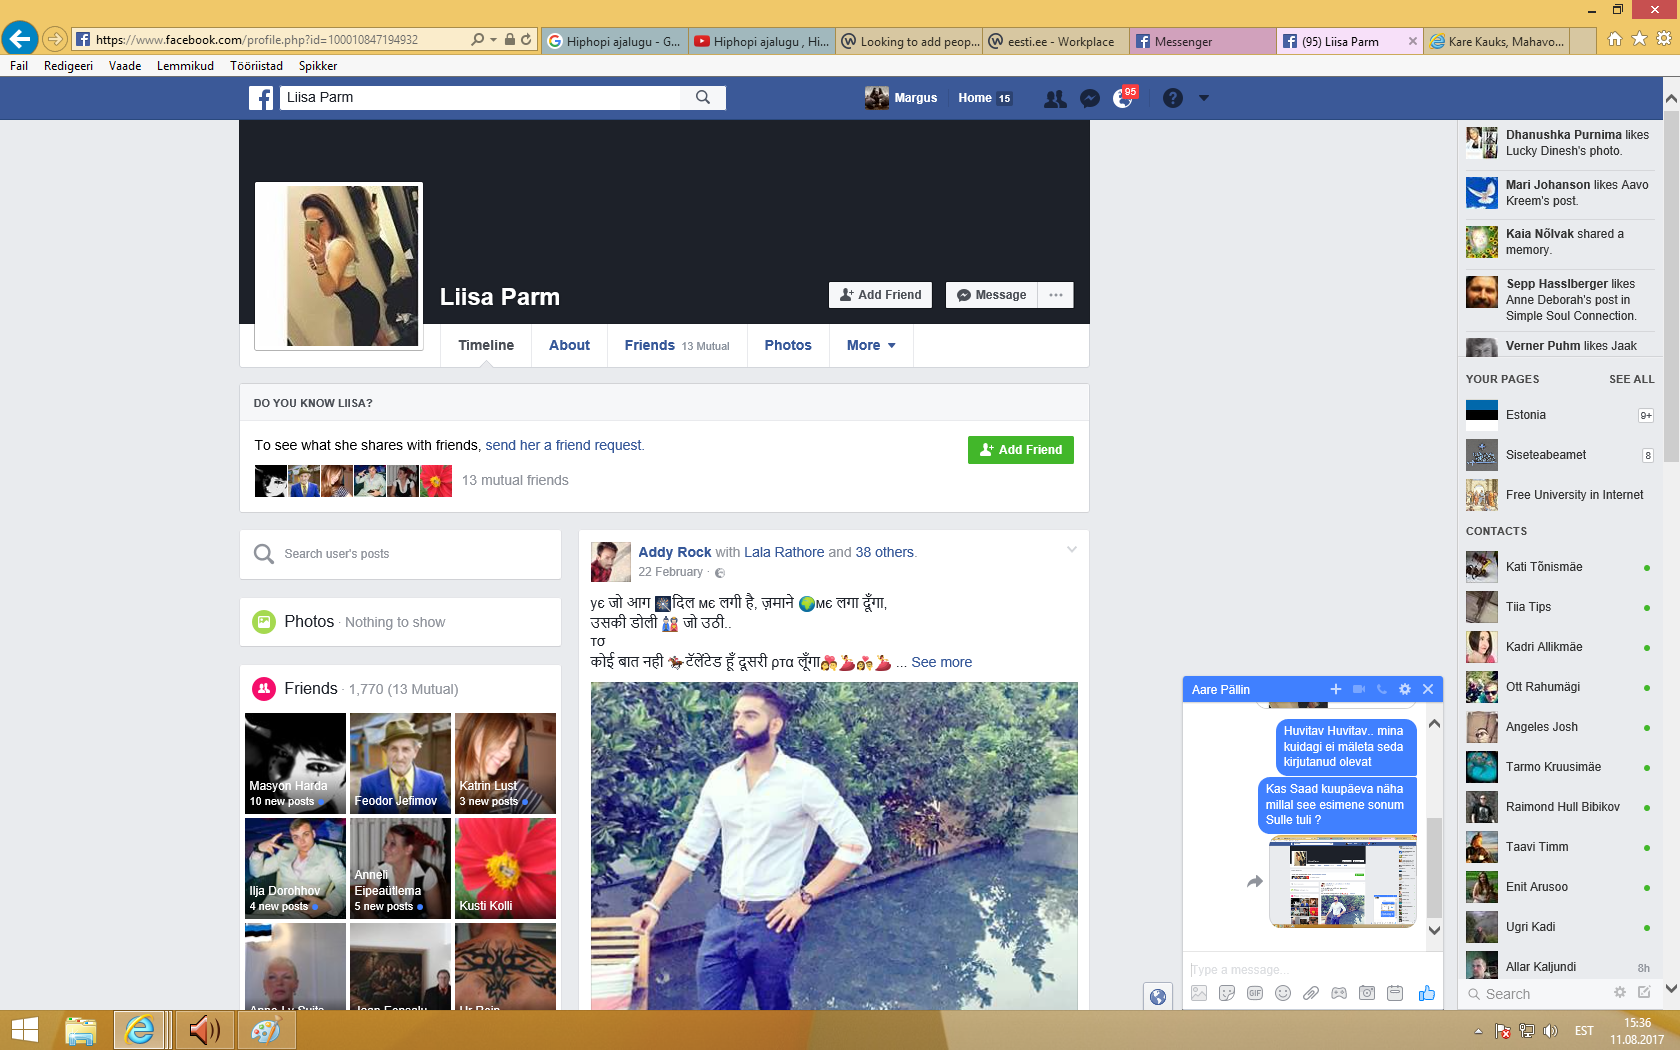This screenshot has height=1050, width=1680.
Task: Take a photo with chat camera icon
Action: coord(1367,993)
